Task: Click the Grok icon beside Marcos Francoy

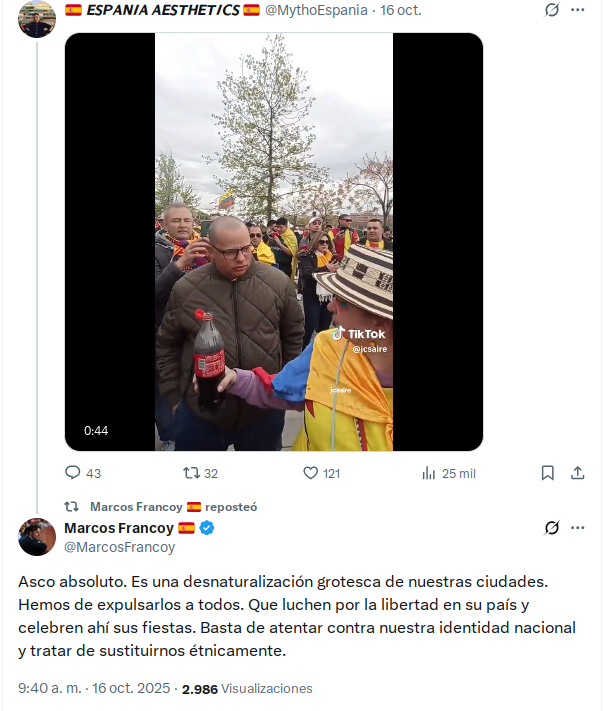Action: (551, 528)
